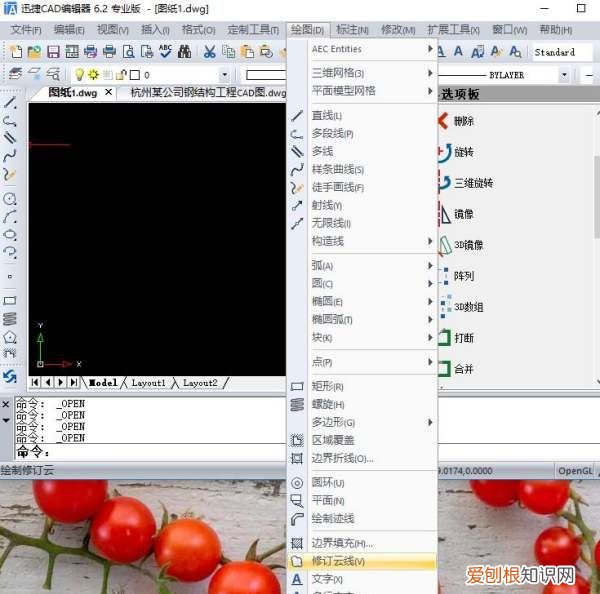Toggle the layer lightbulb on/off icon

(80, 75)
